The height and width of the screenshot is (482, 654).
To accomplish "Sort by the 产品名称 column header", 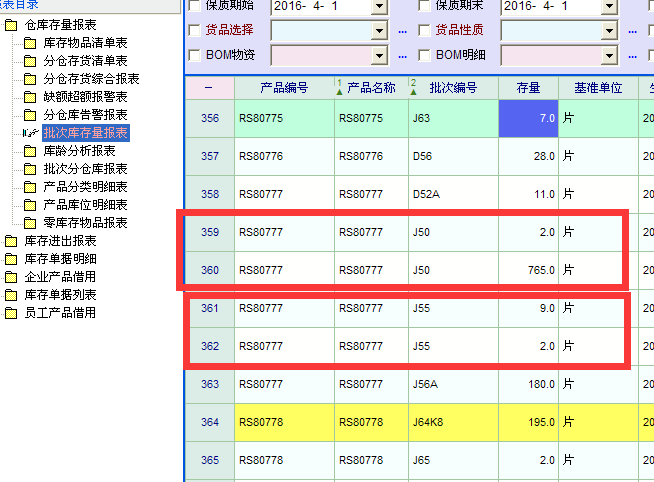I will pos(371,88).
